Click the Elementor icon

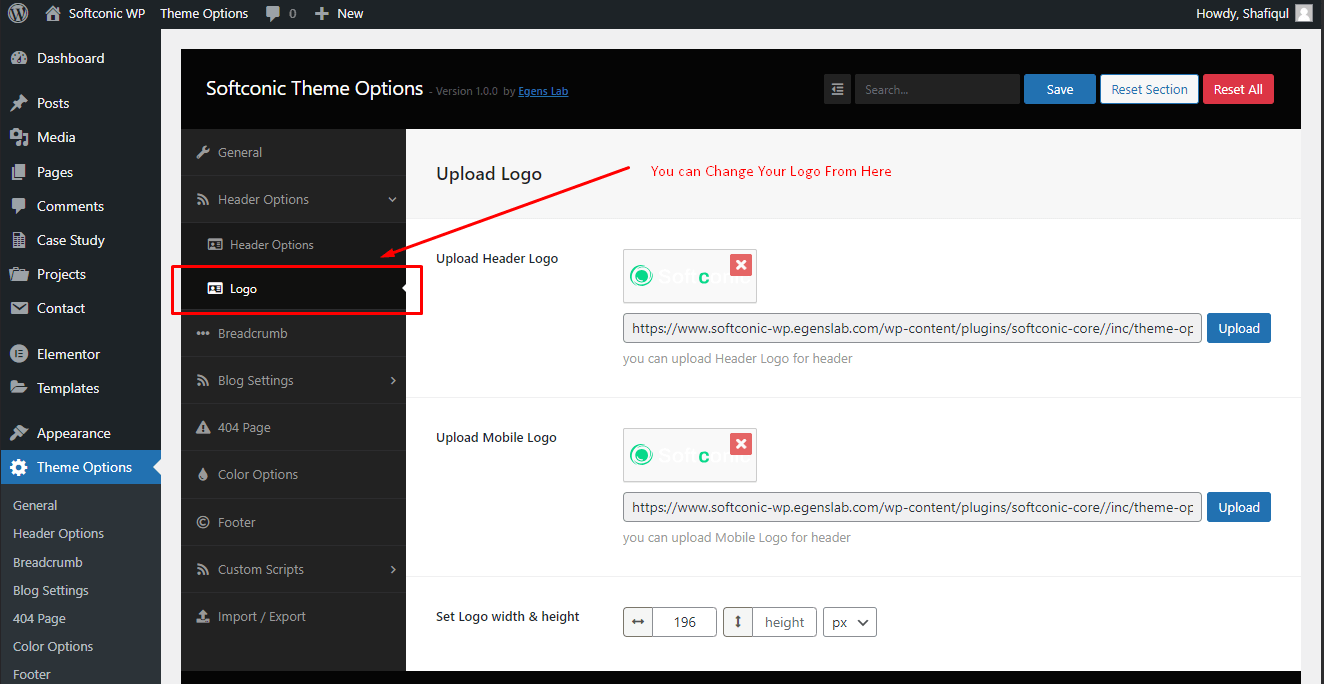(18, 354)
